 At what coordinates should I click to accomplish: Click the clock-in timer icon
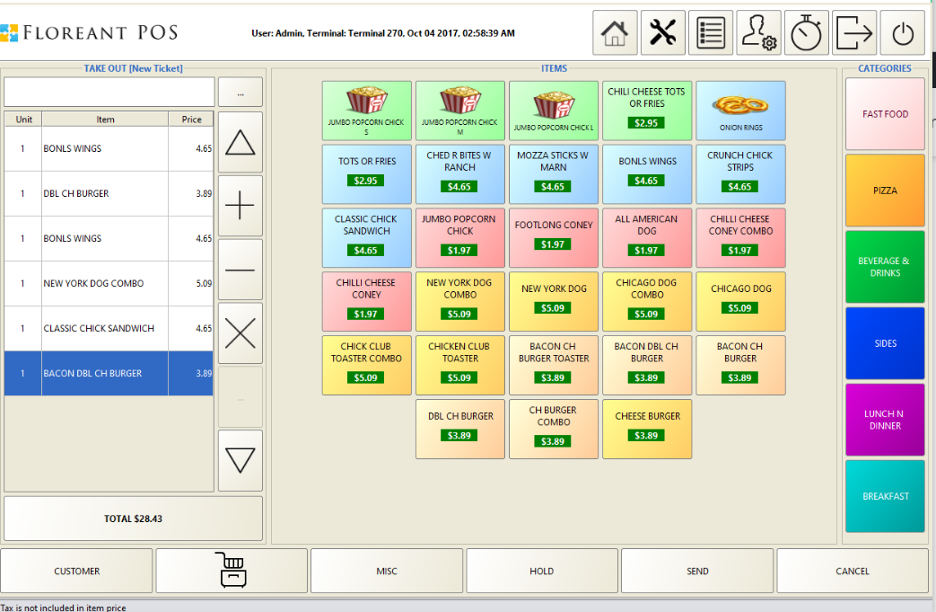pos(806,32)
